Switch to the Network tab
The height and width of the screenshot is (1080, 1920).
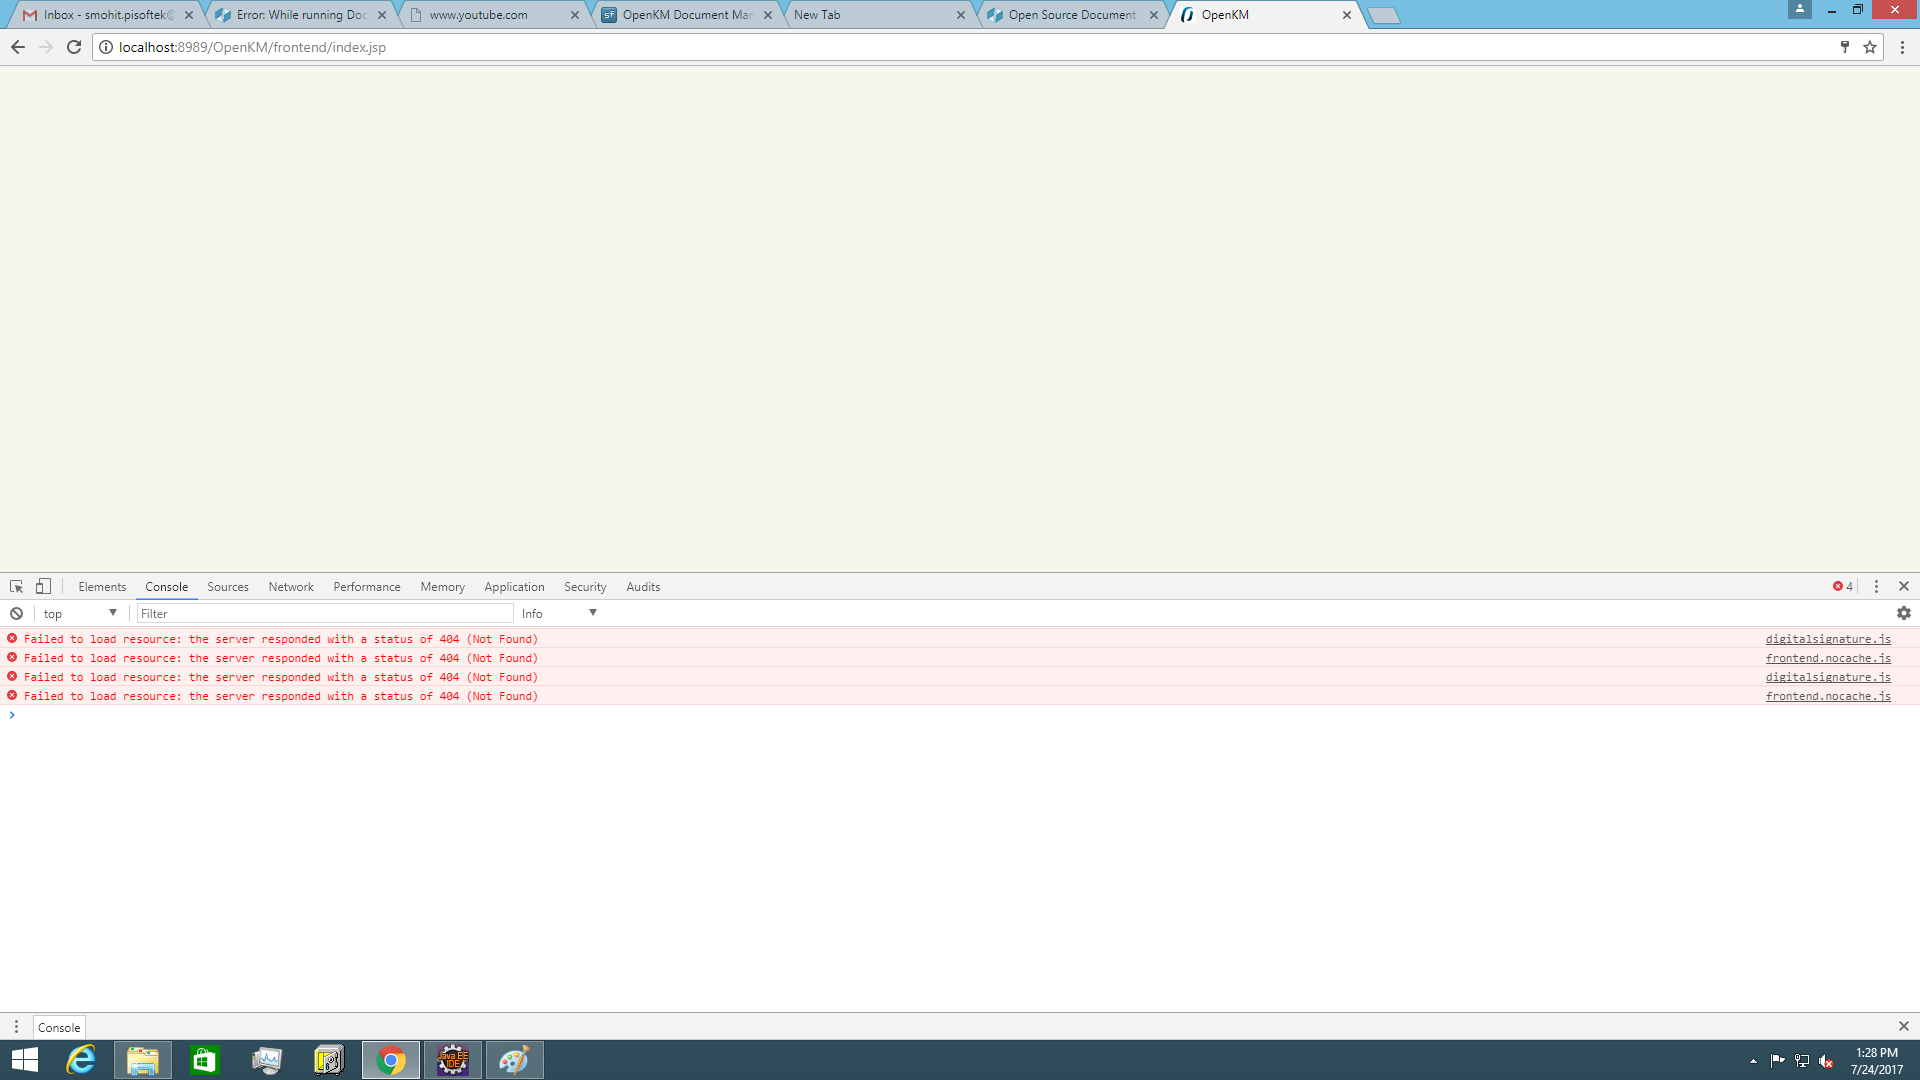click(290, 587)
